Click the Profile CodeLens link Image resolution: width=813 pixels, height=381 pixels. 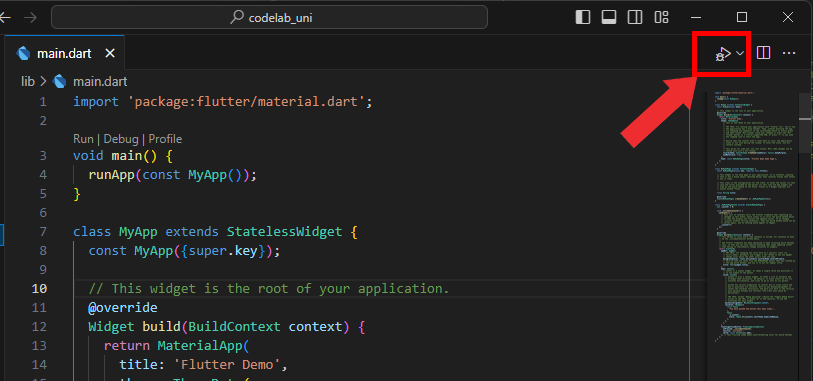pyautogui.click(x=165, y=139)
